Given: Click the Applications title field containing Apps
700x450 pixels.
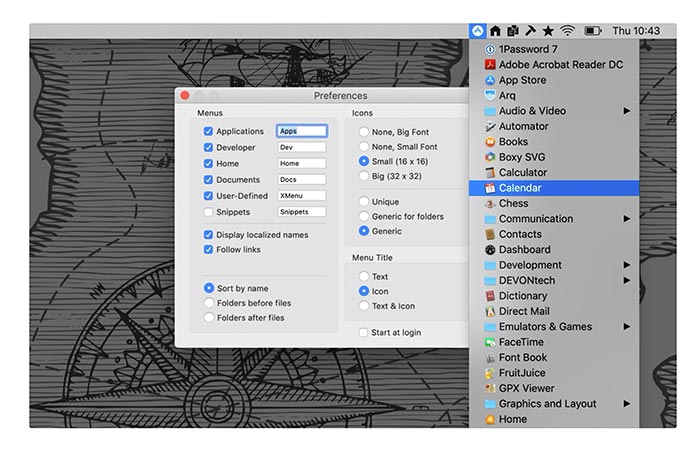Looking at the screenshot, I should (x=302, y=131).
